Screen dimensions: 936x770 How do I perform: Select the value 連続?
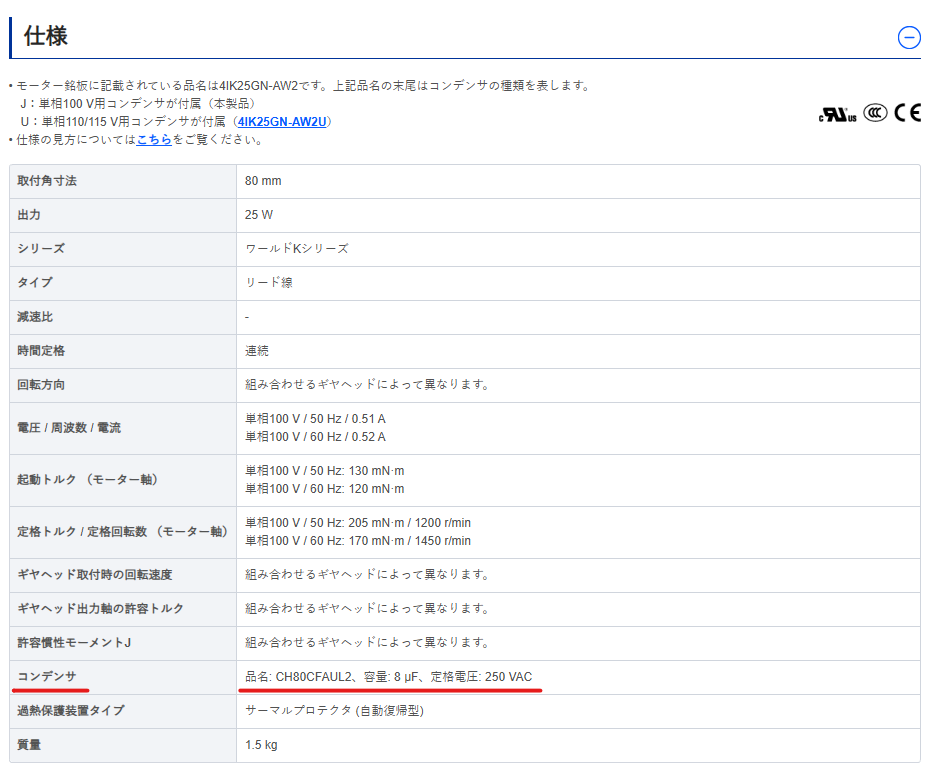click(x=257, y=351)
